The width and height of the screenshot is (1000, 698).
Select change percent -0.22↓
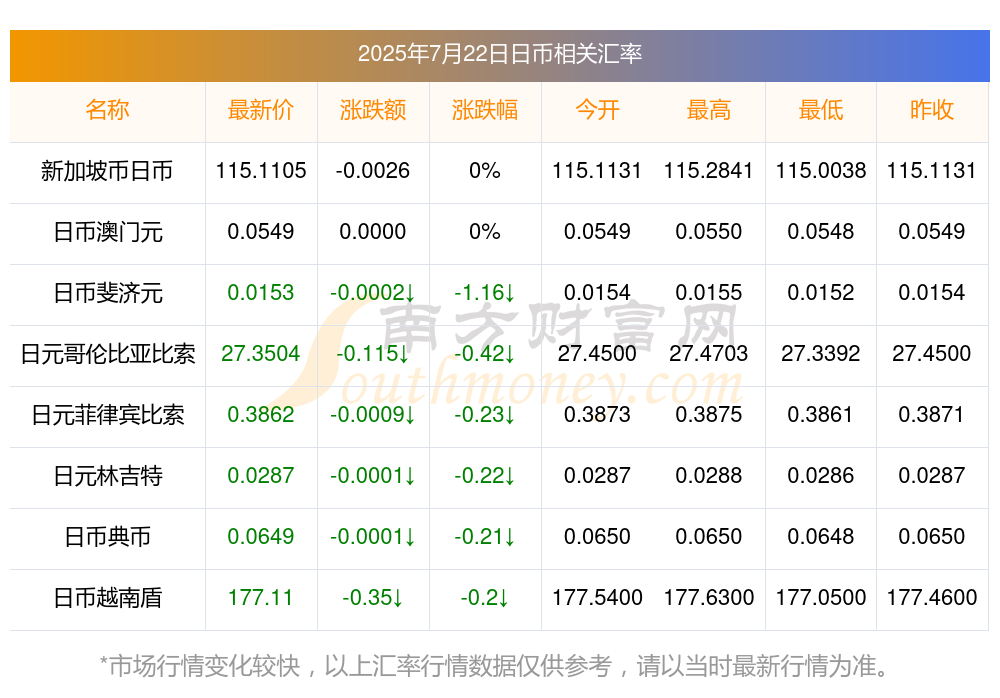pyautogui.click(x=485, y=475)
